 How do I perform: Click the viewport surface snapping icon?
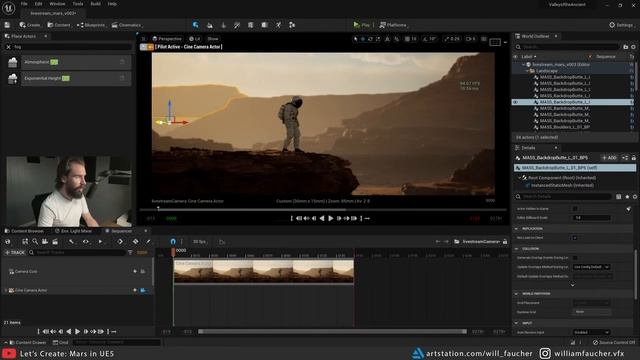coord(397,39)
